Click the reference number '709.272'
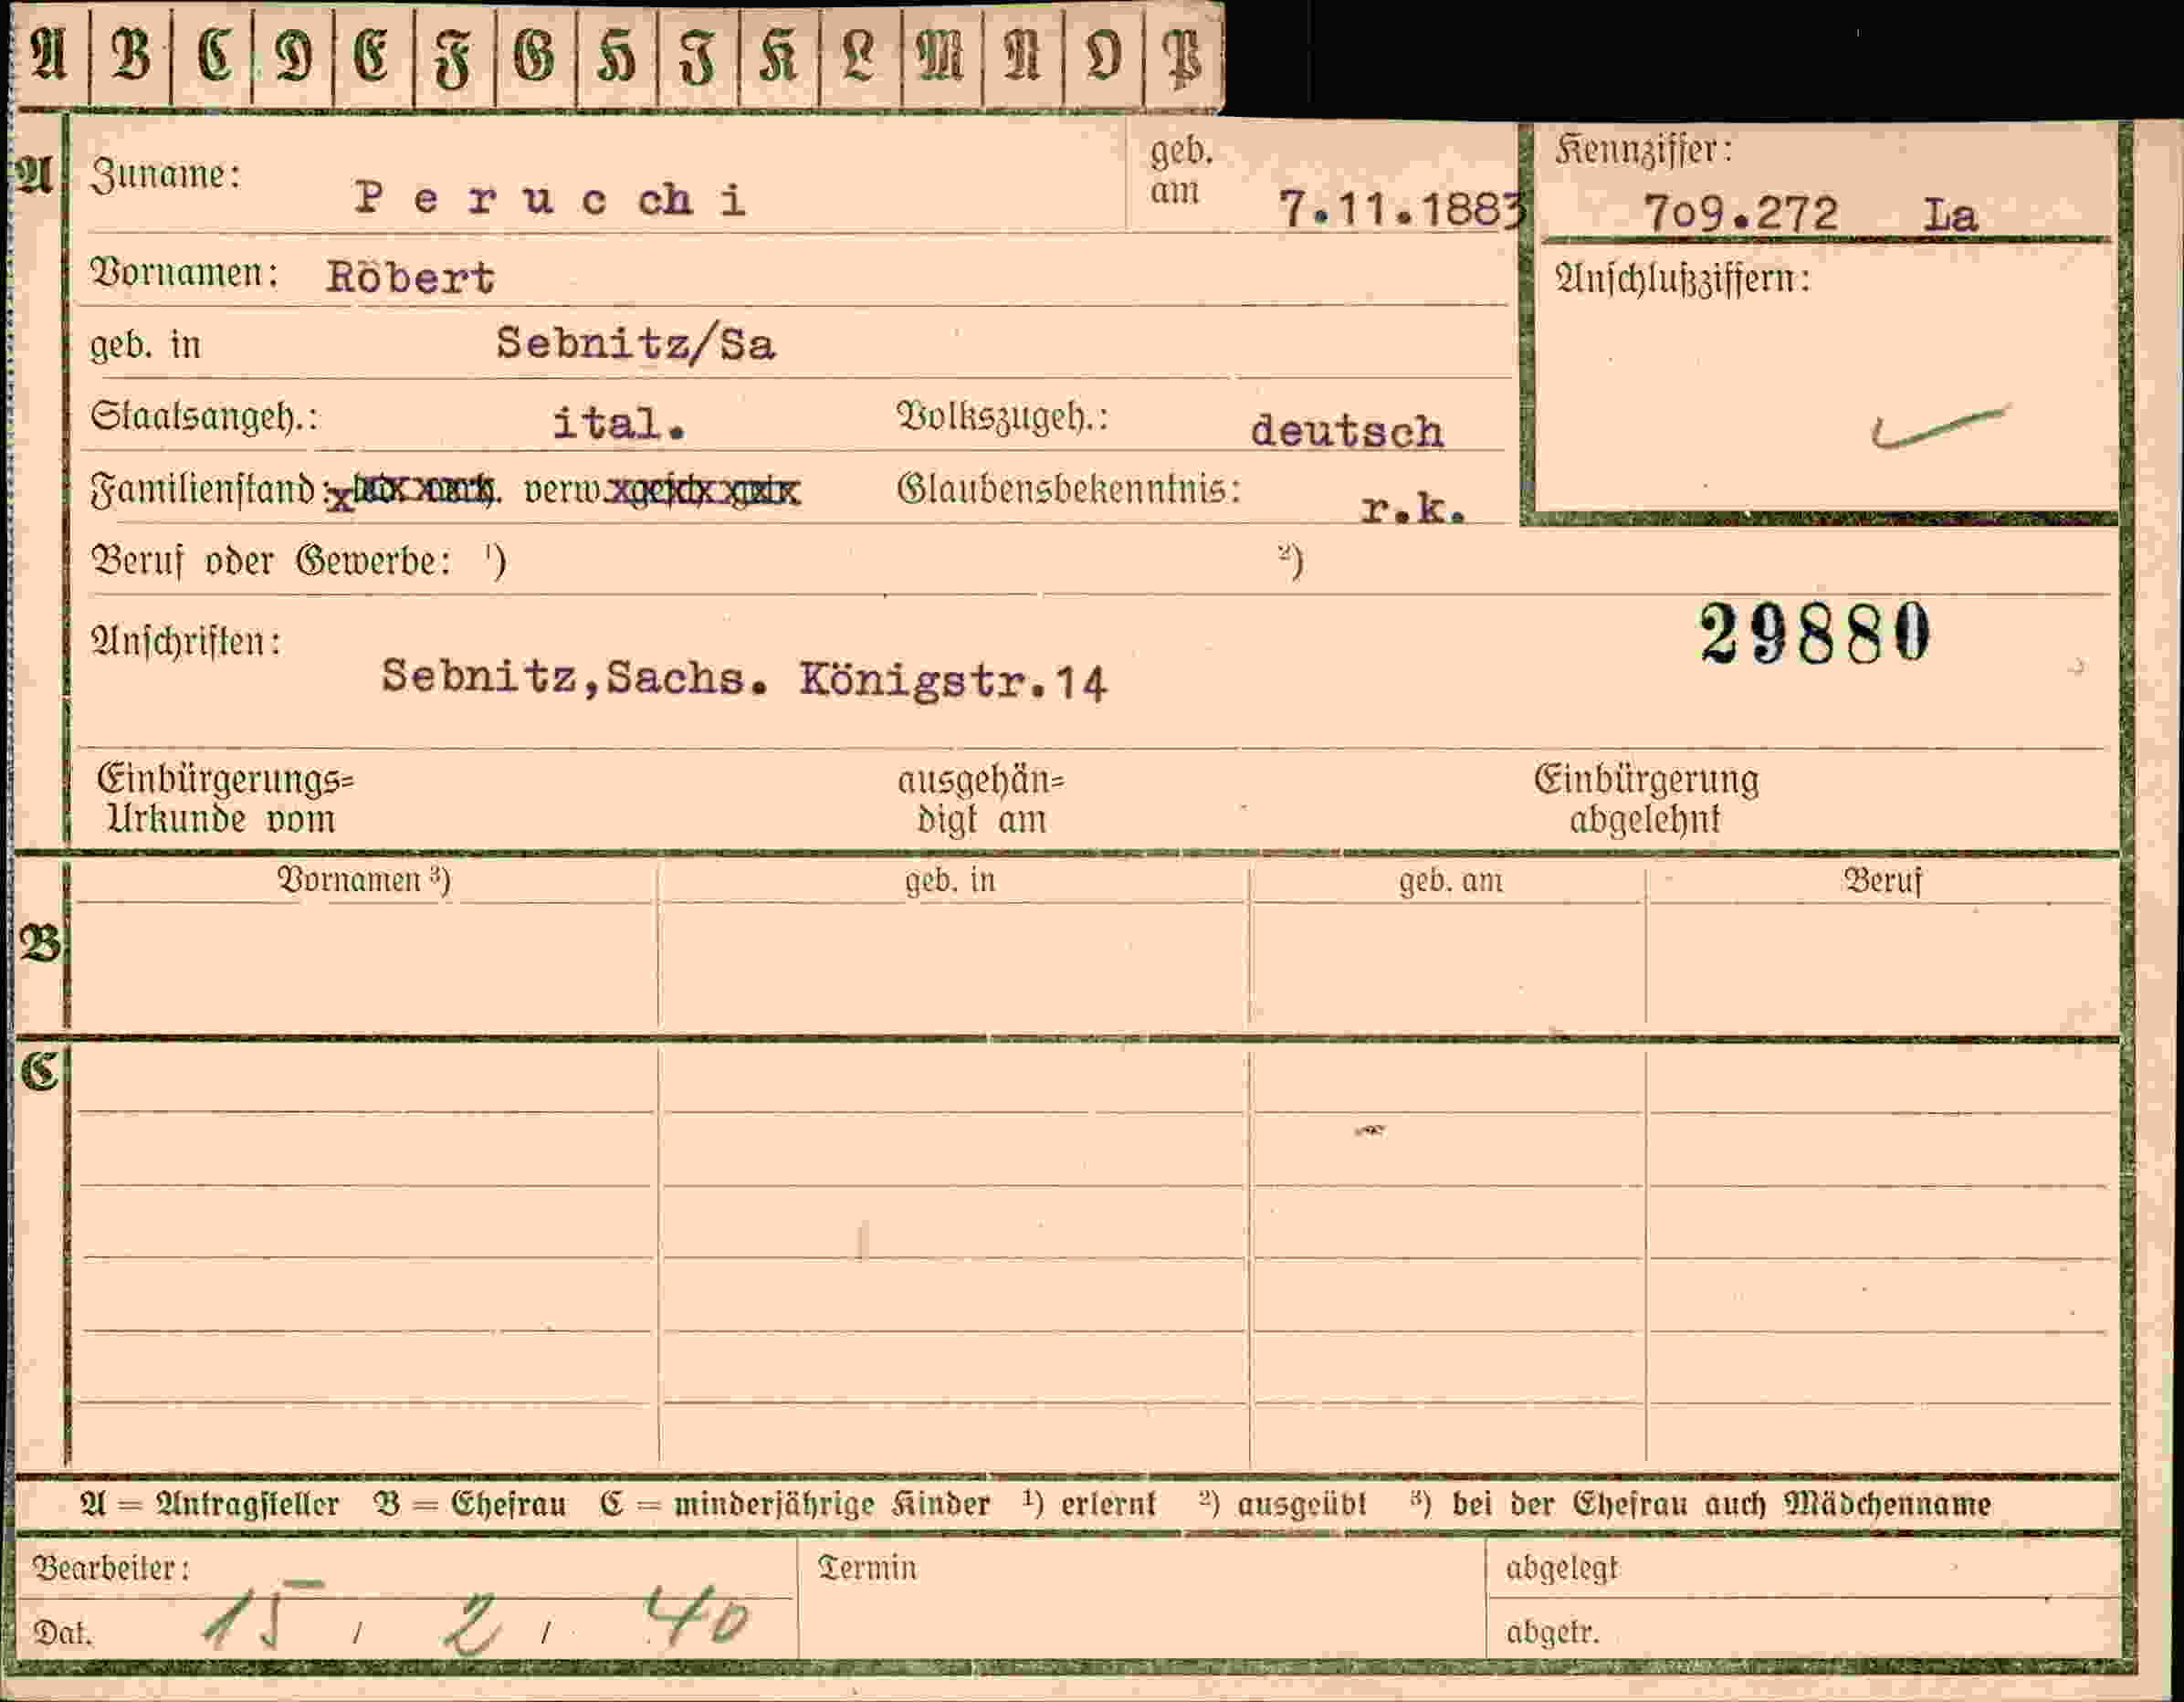 coord(1741,213)
